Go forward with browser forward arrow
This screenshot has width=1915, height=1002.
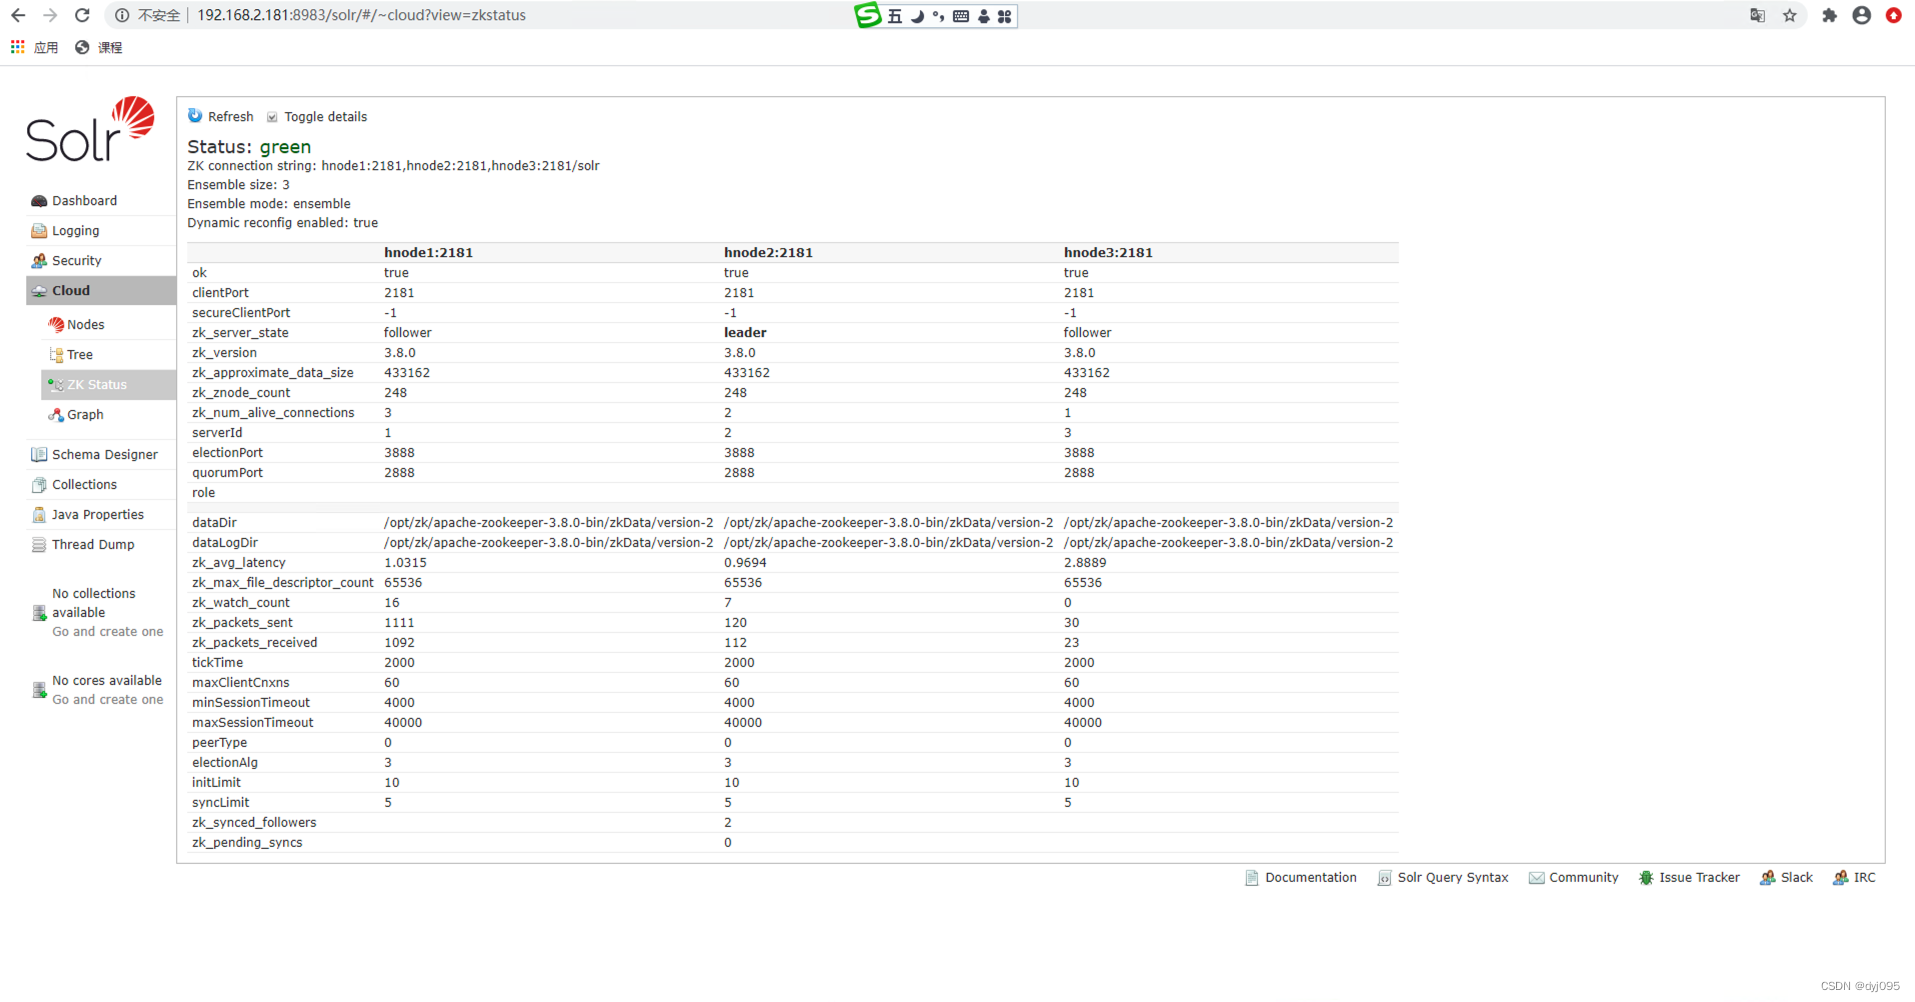click(50, 15)
